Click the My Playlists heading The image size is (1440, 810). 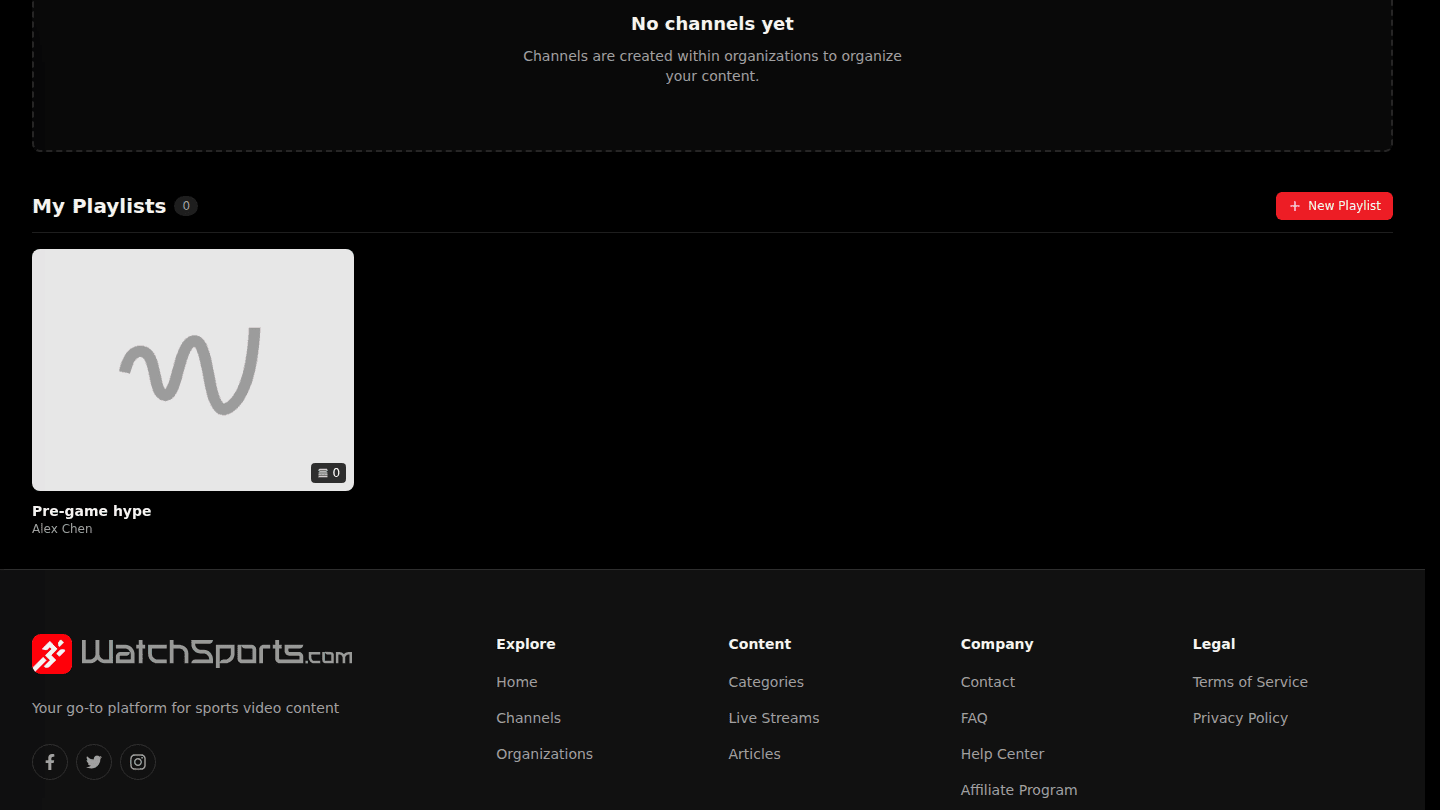point(99,206)
